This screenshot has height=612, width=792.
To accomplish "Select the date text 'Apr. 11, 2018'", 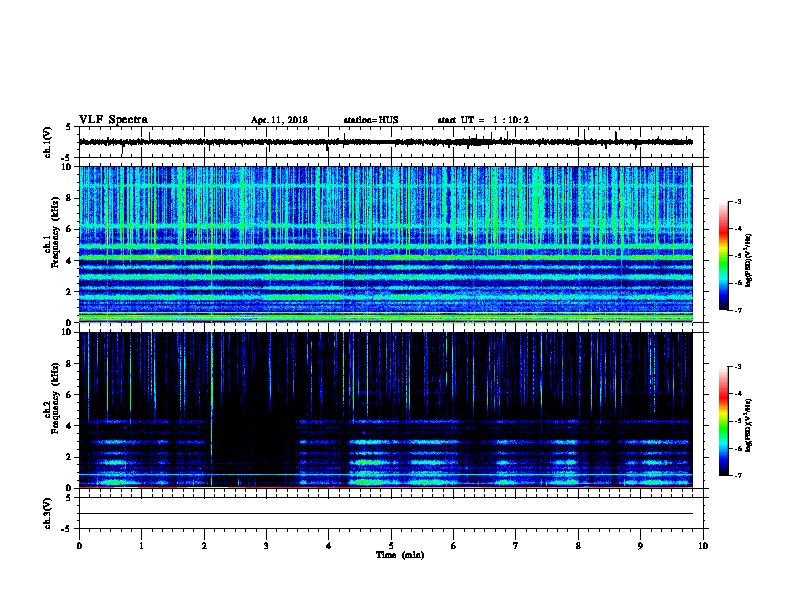I will click(279, 120).
